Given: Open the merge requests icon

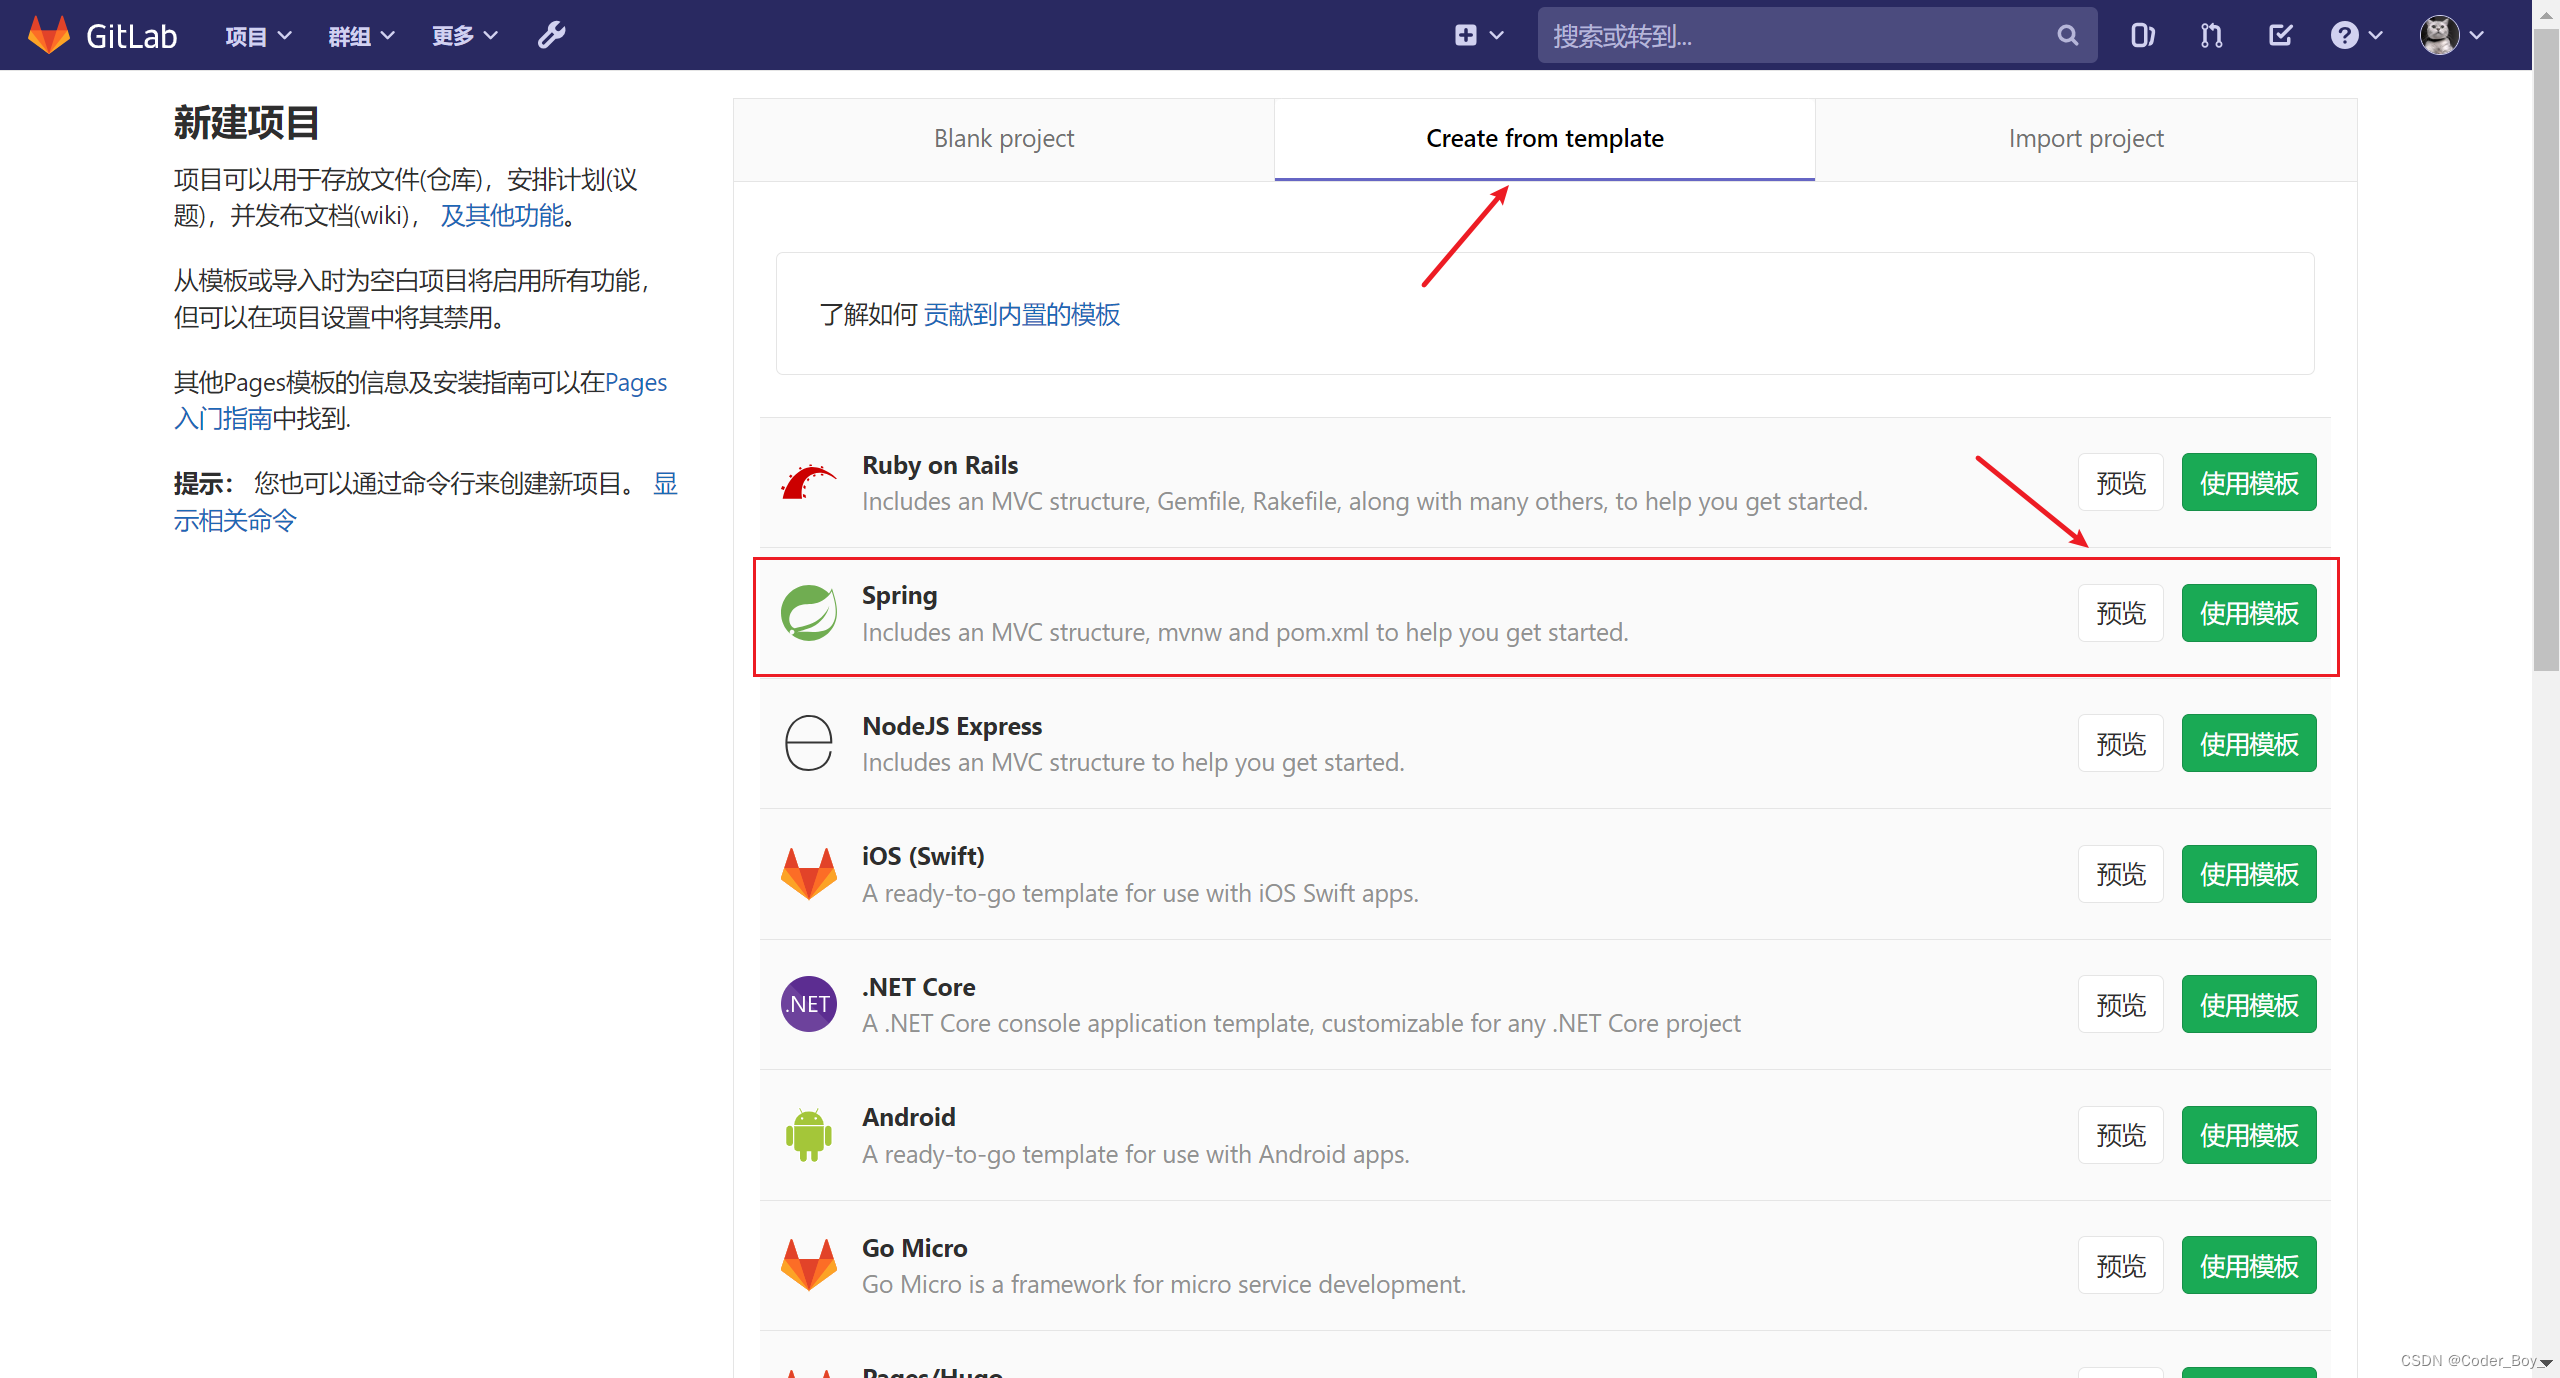Looking at the screenshot, I should pos(2211,36).
